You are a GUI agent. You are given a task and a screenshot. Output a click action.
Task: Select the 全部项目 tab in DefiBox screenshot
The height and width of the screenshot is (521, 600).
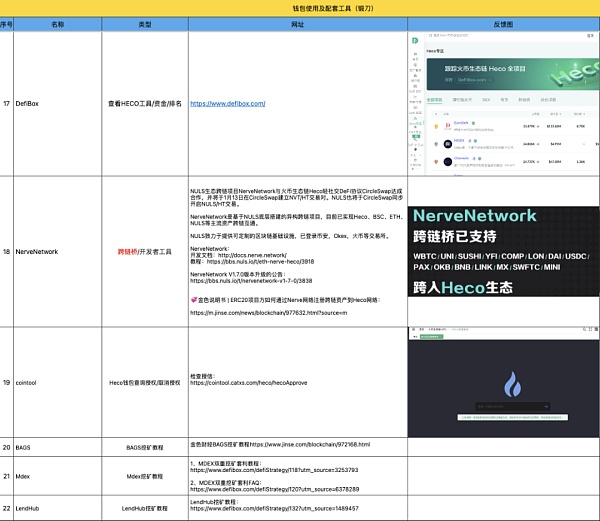pyautogui.click(x=434, y=100)
